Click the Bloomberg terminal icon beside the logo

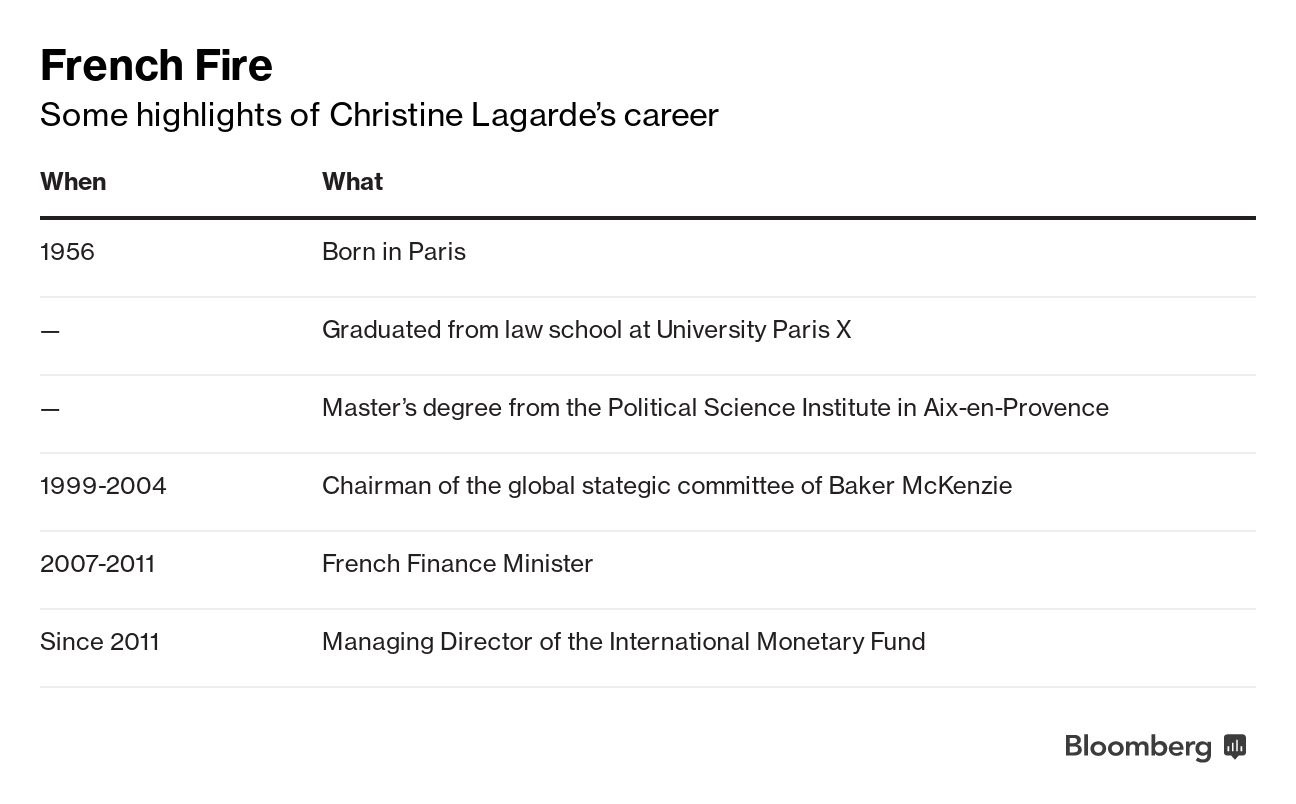click(x=1235, y=746)
